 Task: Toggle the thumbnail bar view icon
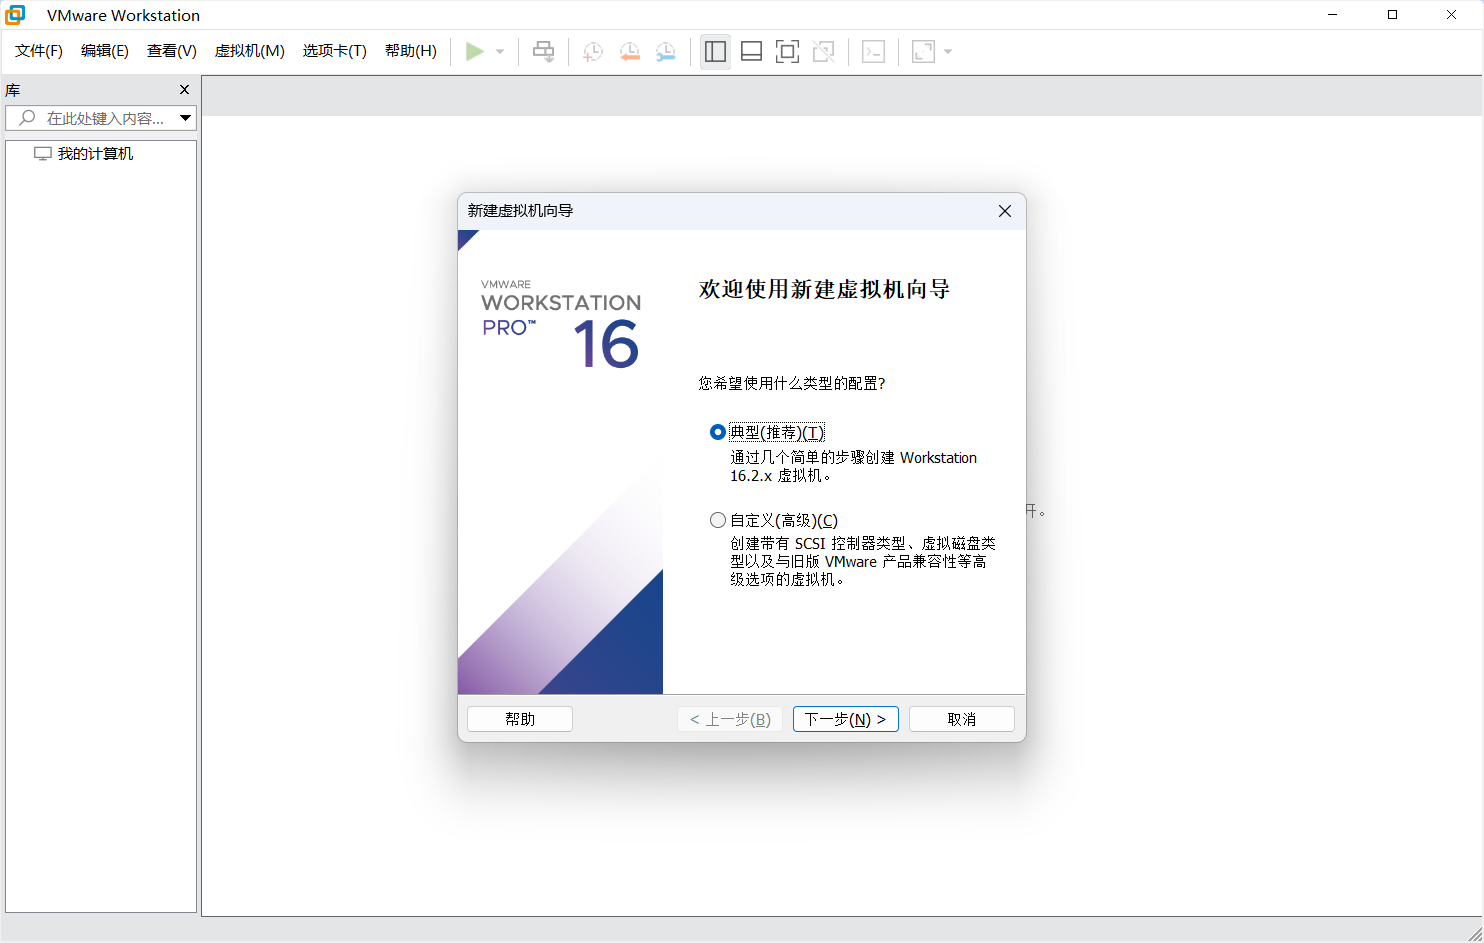(x=751, y=51)
